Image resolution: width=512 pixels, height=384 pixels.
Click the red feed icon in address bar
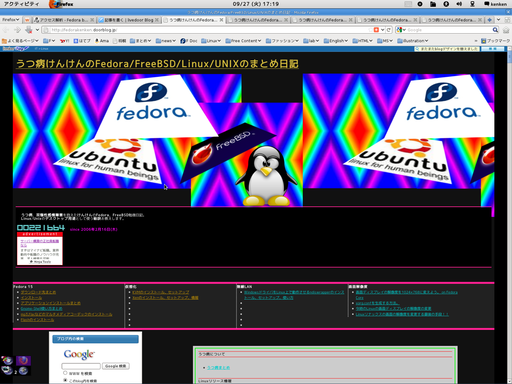(376, 30)
